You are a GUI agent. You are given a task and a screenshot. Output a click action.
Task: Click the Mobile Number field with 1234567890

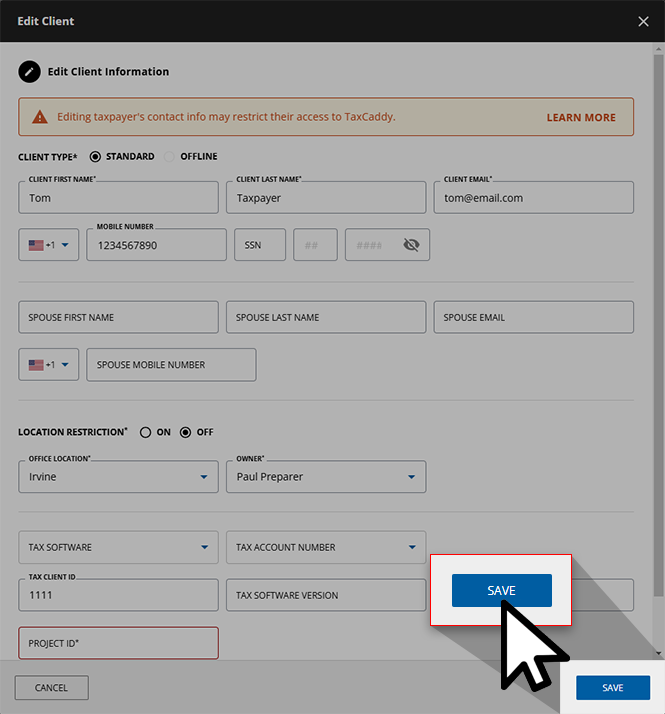(x=157, y=245)
